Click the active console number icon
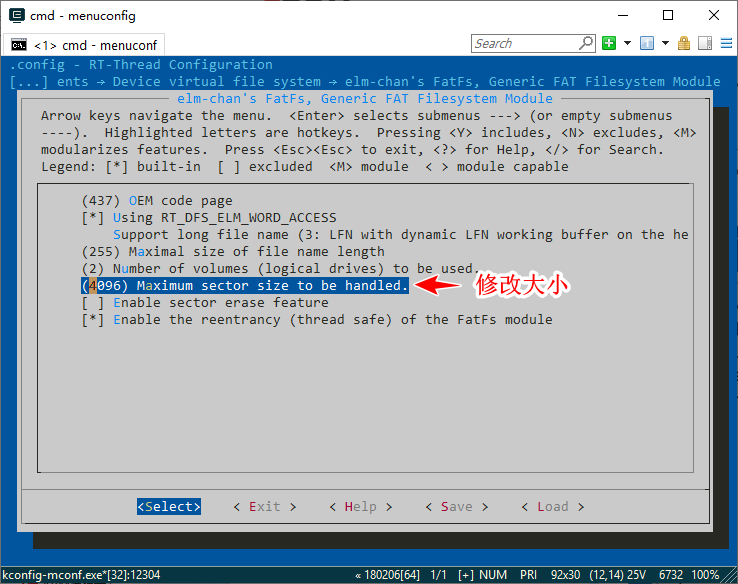The width and height of the screenshot is (738, 584). tap(646, 43)
